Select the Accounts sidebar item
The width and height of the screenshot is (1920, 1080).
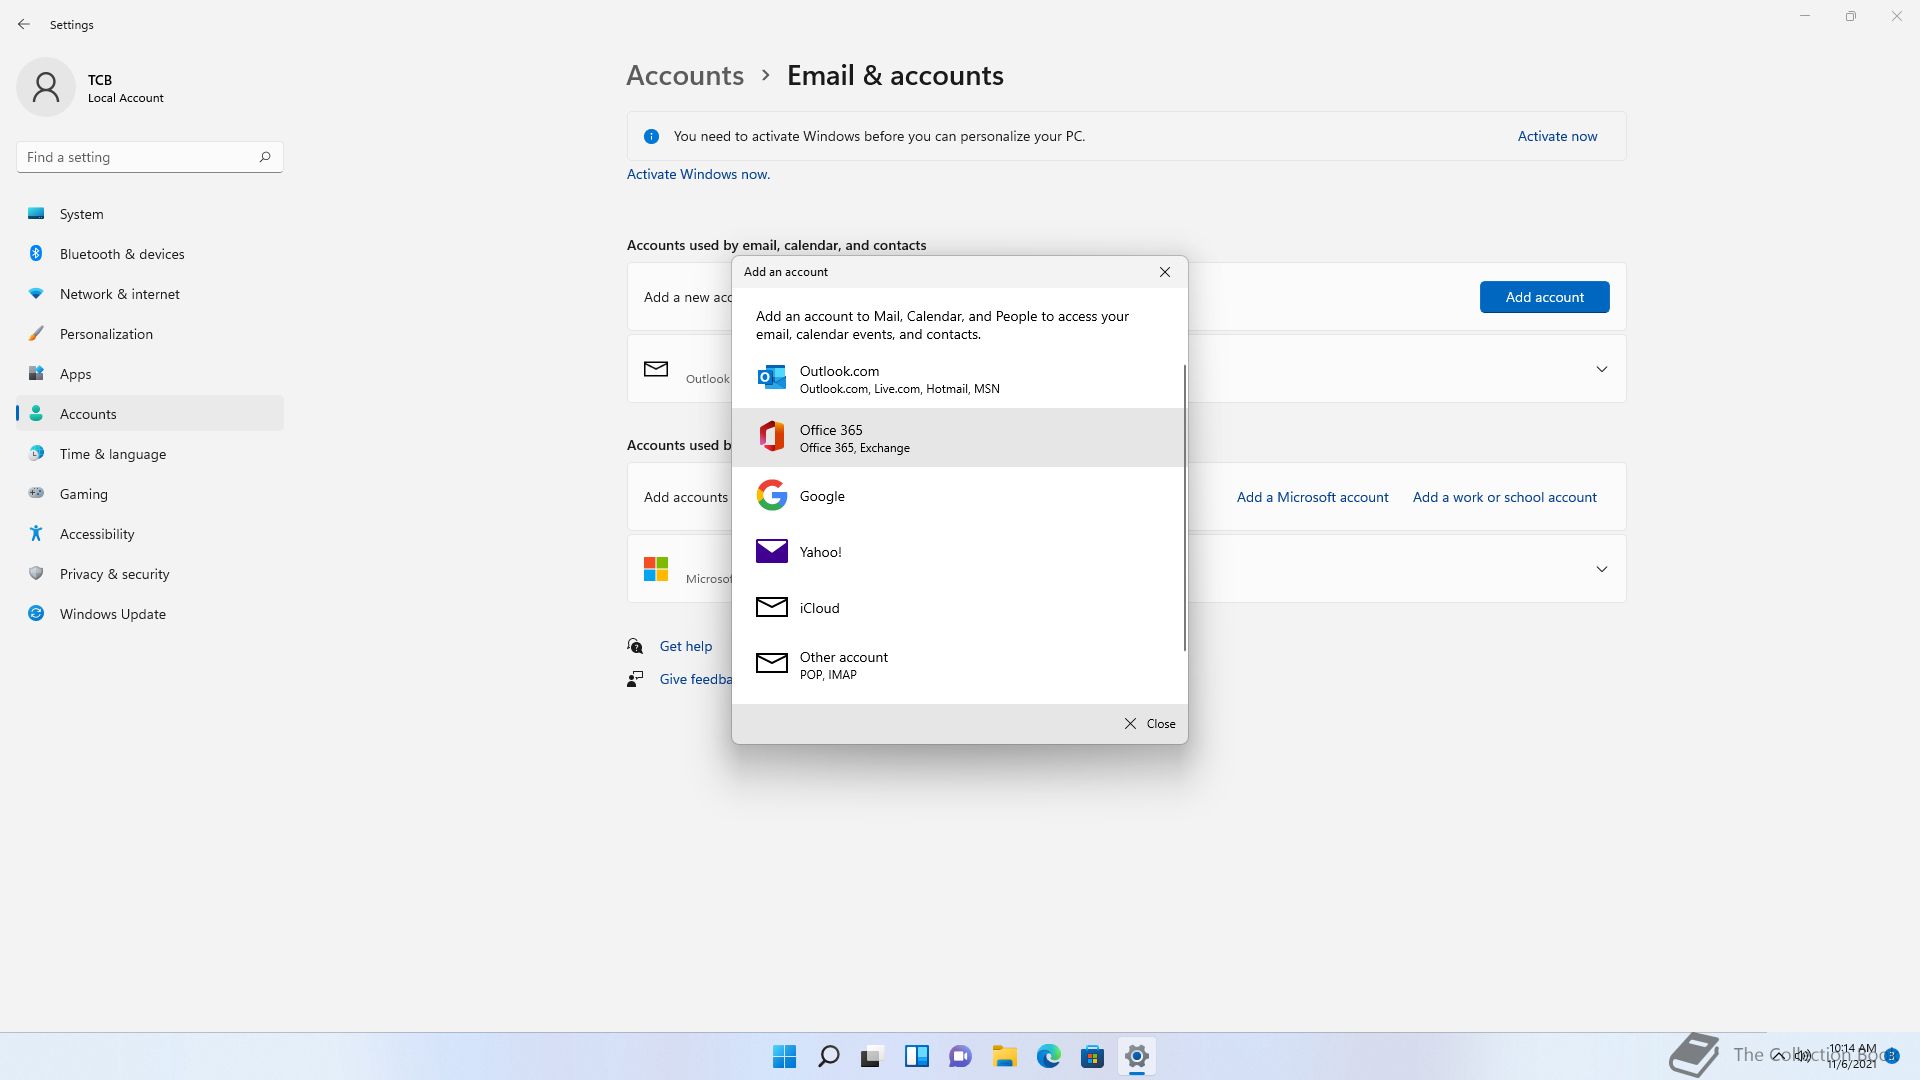point(150,414)
